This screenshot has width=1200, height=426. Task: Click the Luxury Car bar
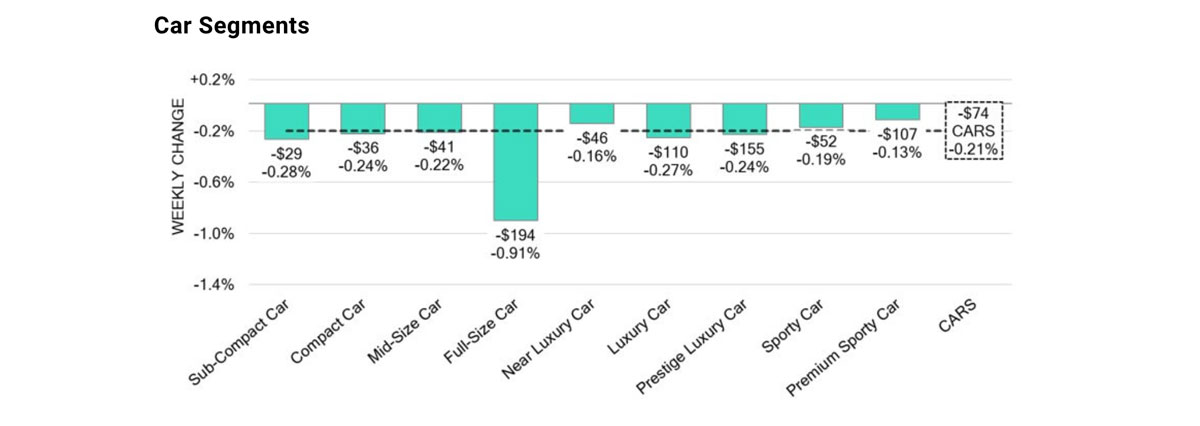coord(668,120)
